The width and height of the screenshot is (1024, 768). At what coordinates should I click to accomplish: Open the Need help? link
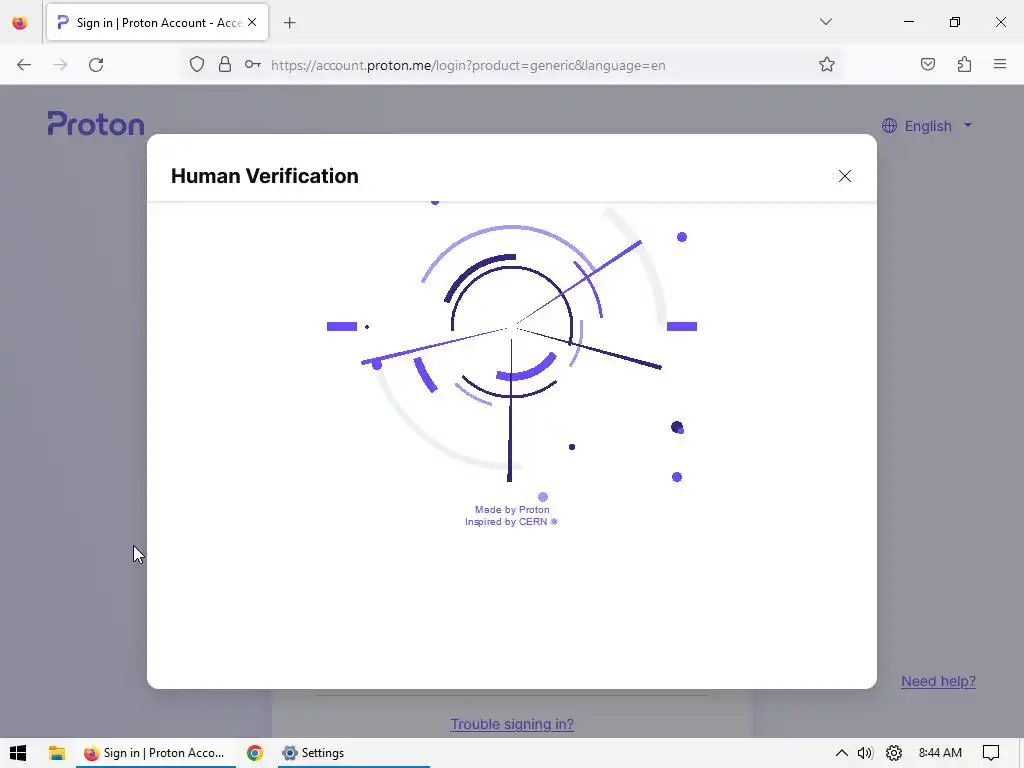pyautogui.click(x=938, y=681)
